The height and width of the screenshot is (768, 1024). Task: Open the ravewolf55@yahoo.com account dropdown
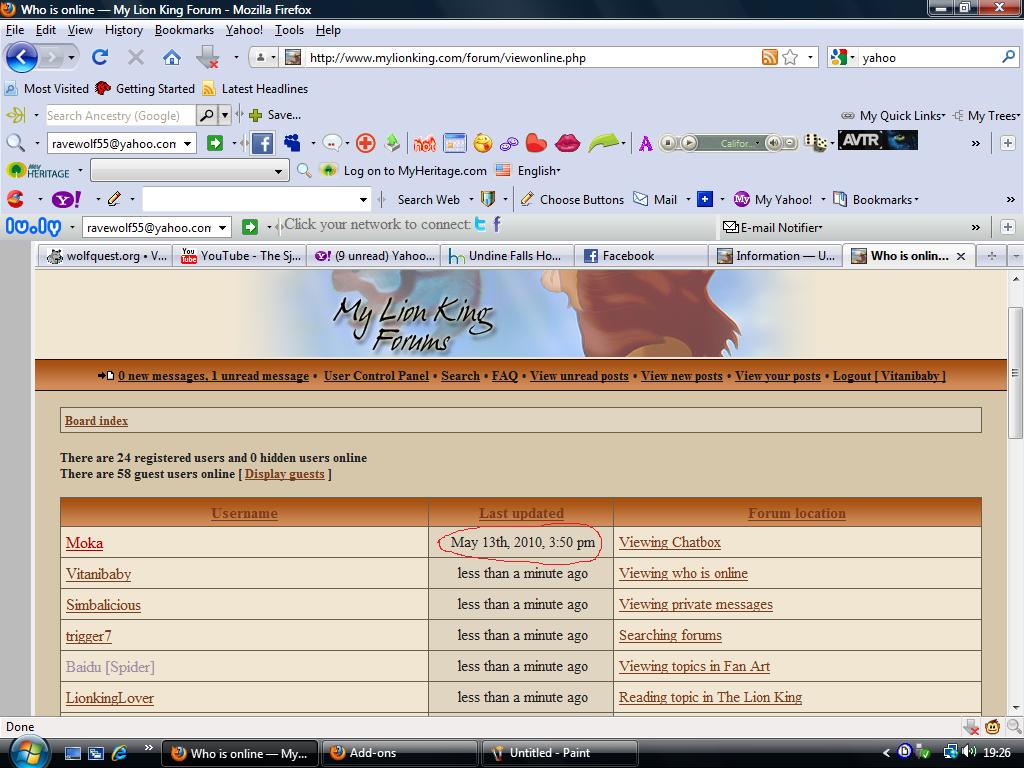click(187, 143)
